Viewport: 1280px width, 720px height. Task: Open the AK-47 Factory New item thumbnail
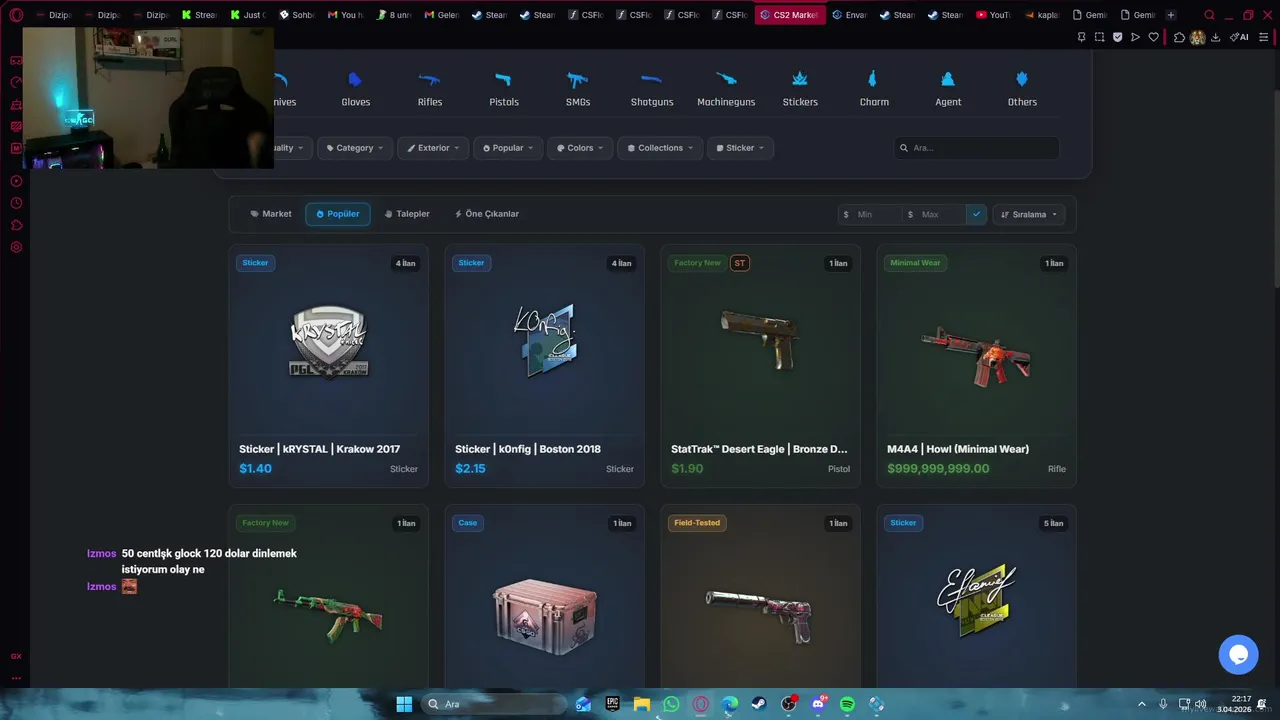click(x=329, y=614)
